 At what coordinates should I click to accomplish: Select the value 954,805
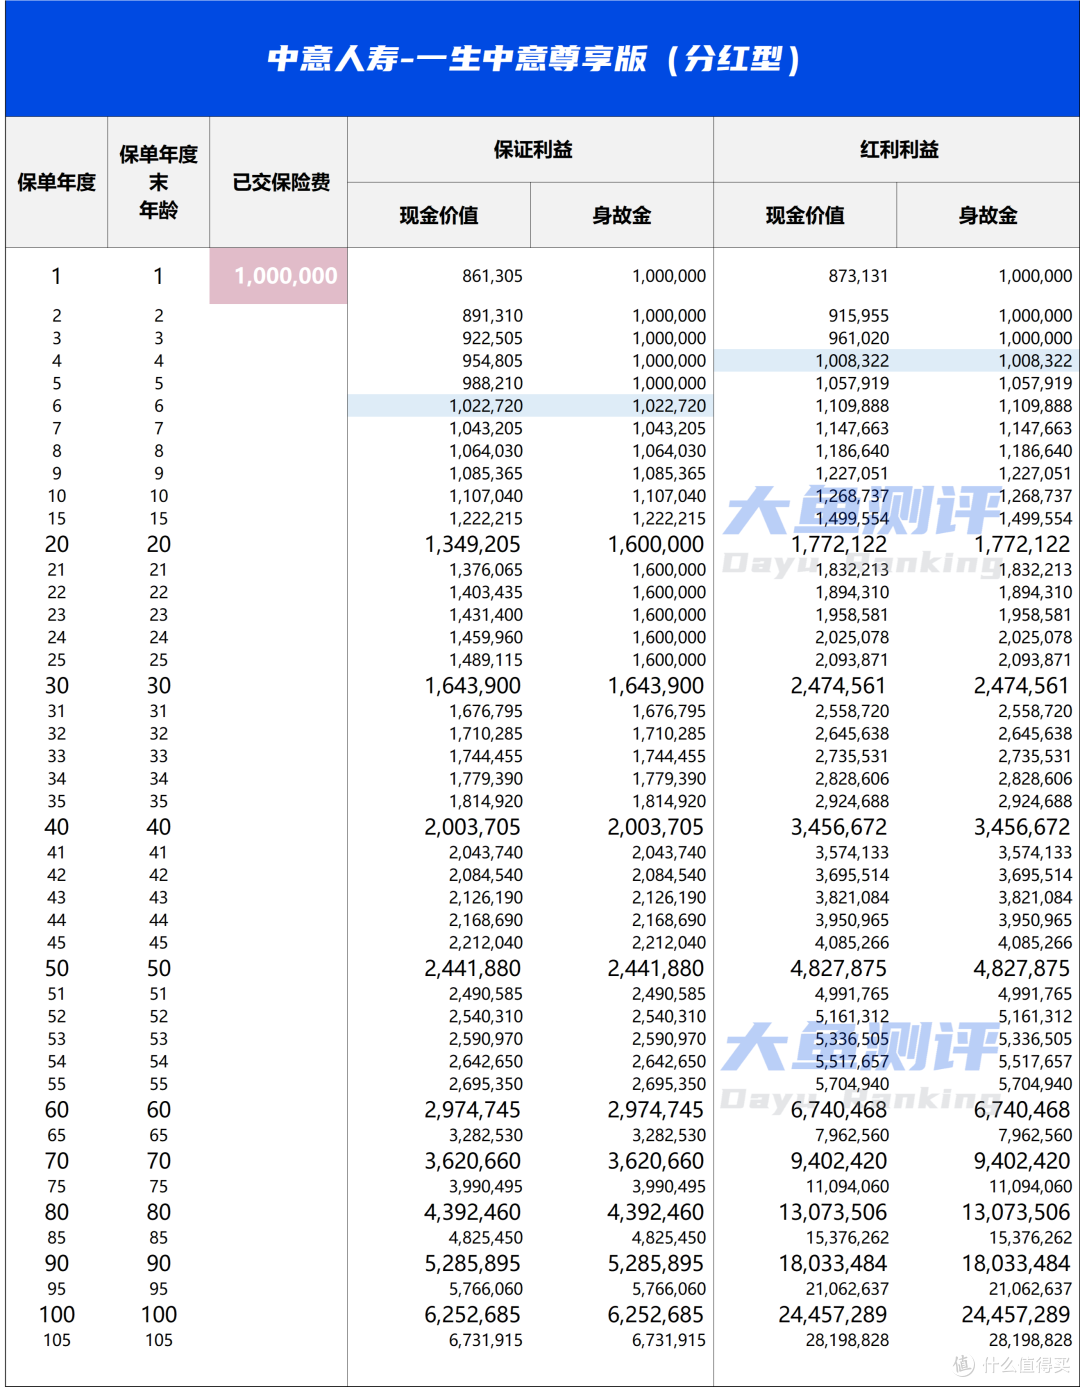point(492,361)
